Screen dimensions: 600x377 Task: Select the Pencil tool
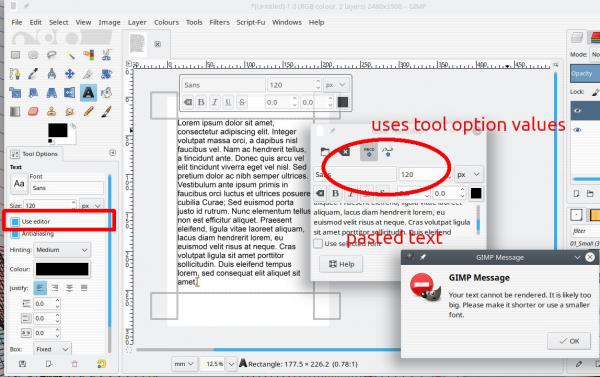click(88, 111)
